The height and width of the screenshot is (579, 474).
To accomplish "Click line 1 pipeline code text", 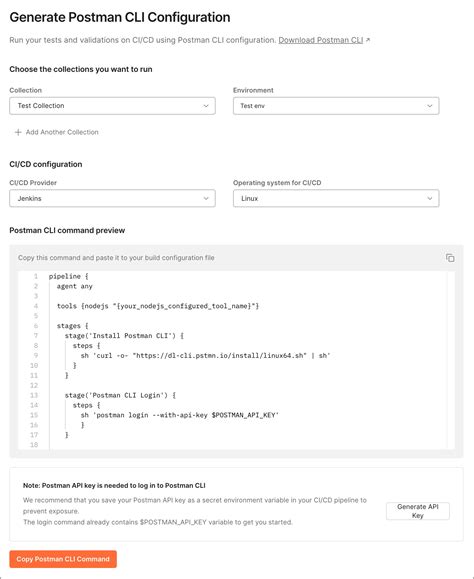I will point(69,276).
